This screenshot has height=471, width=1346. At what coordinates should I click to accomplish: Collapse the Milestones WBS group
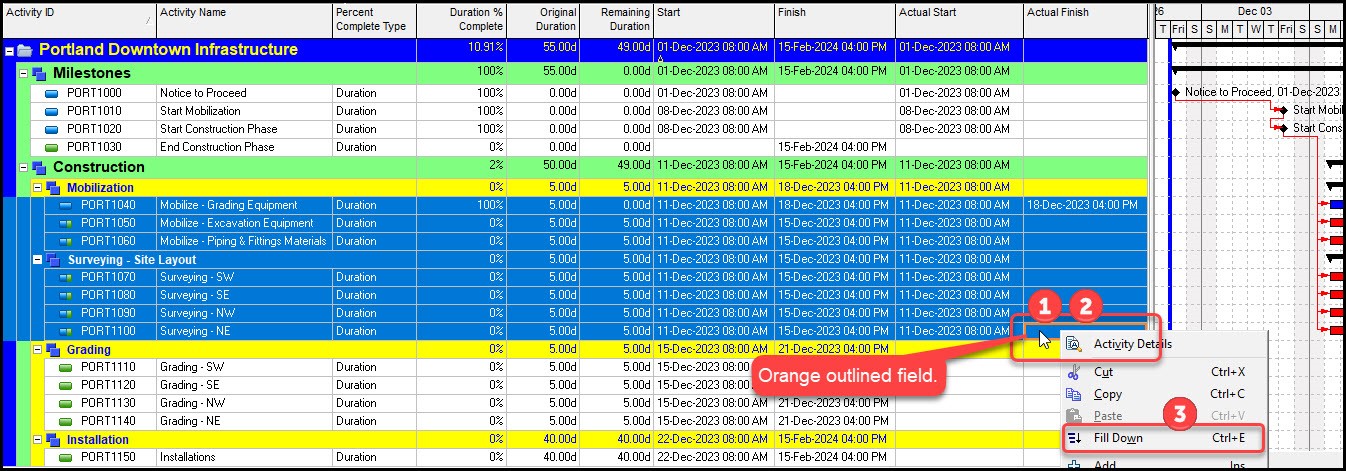(x=23, y=74)
